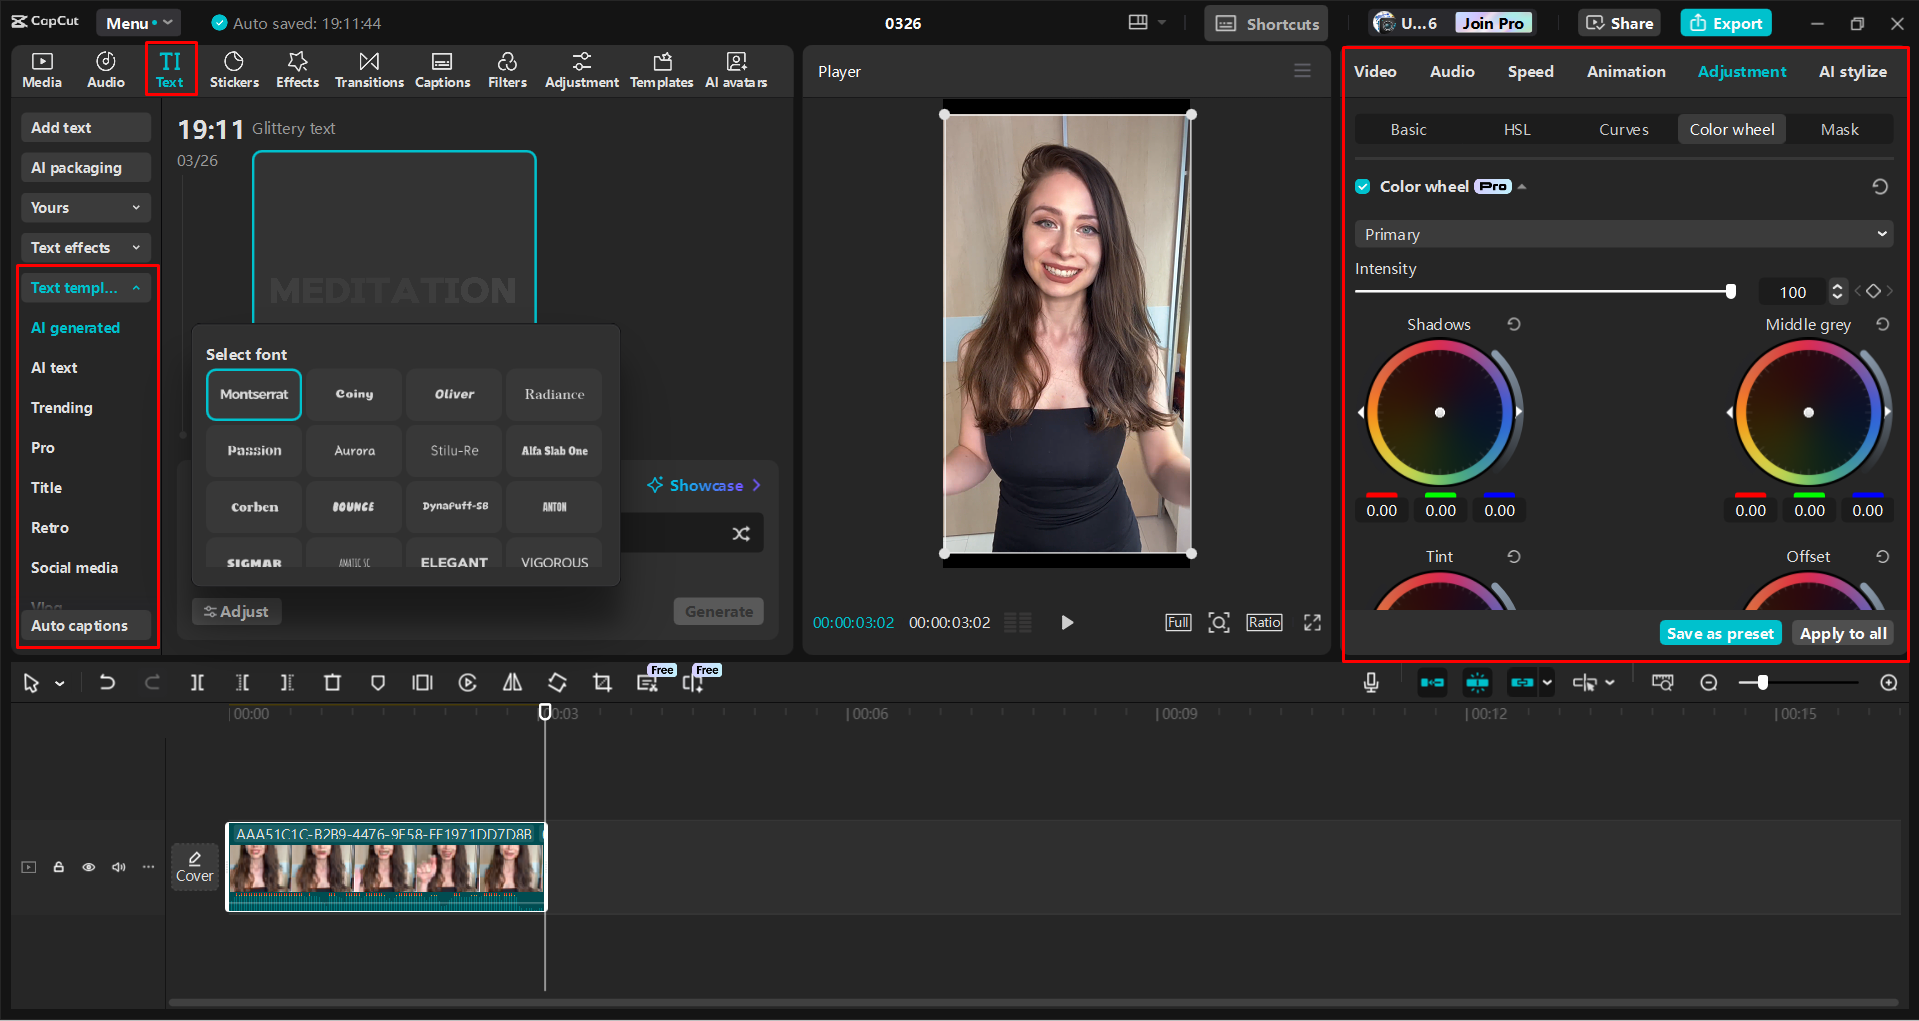
Task: Open the Transitions panel
Action: [368, 70]
